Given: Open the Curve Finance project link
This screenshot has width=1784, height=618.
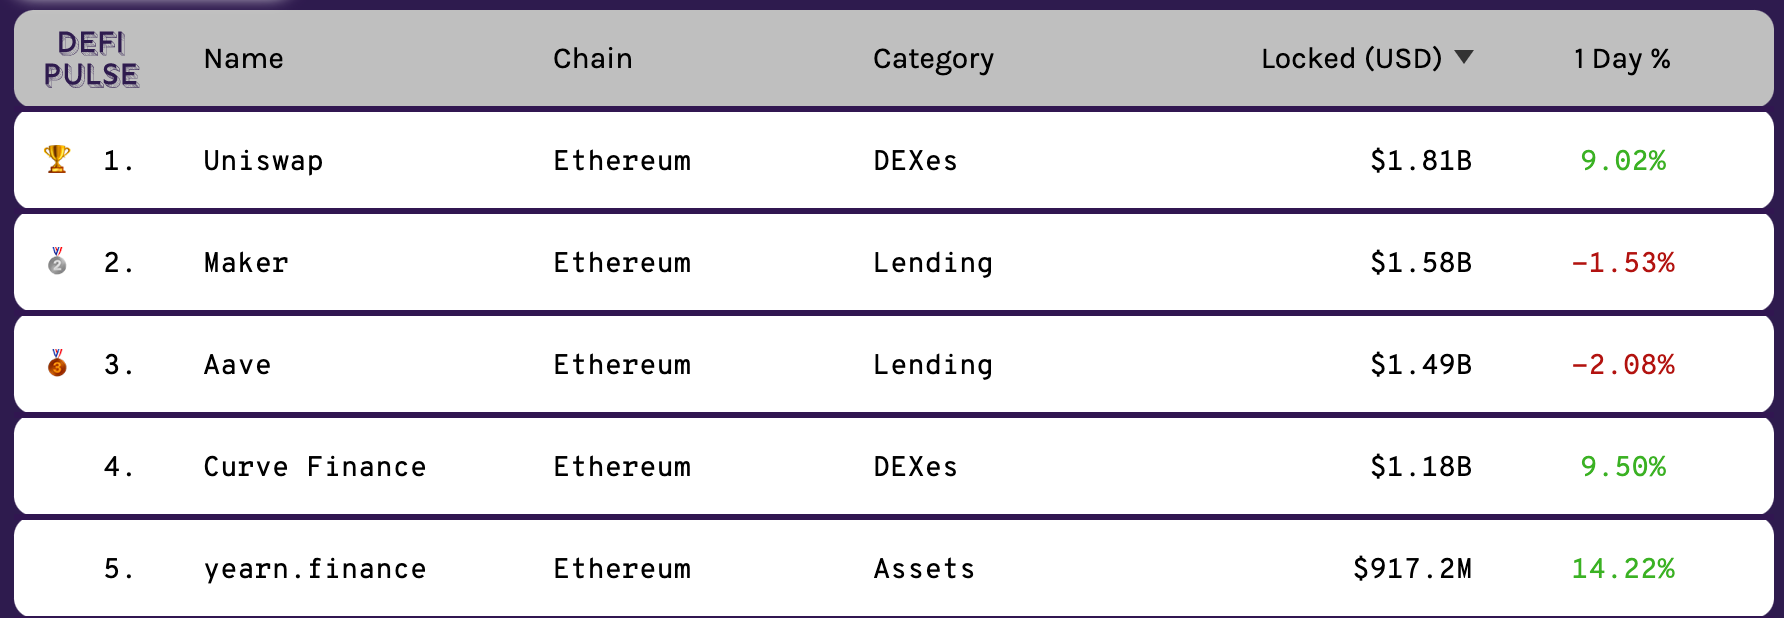Looking at the screenshot, I should coord(315,467).
